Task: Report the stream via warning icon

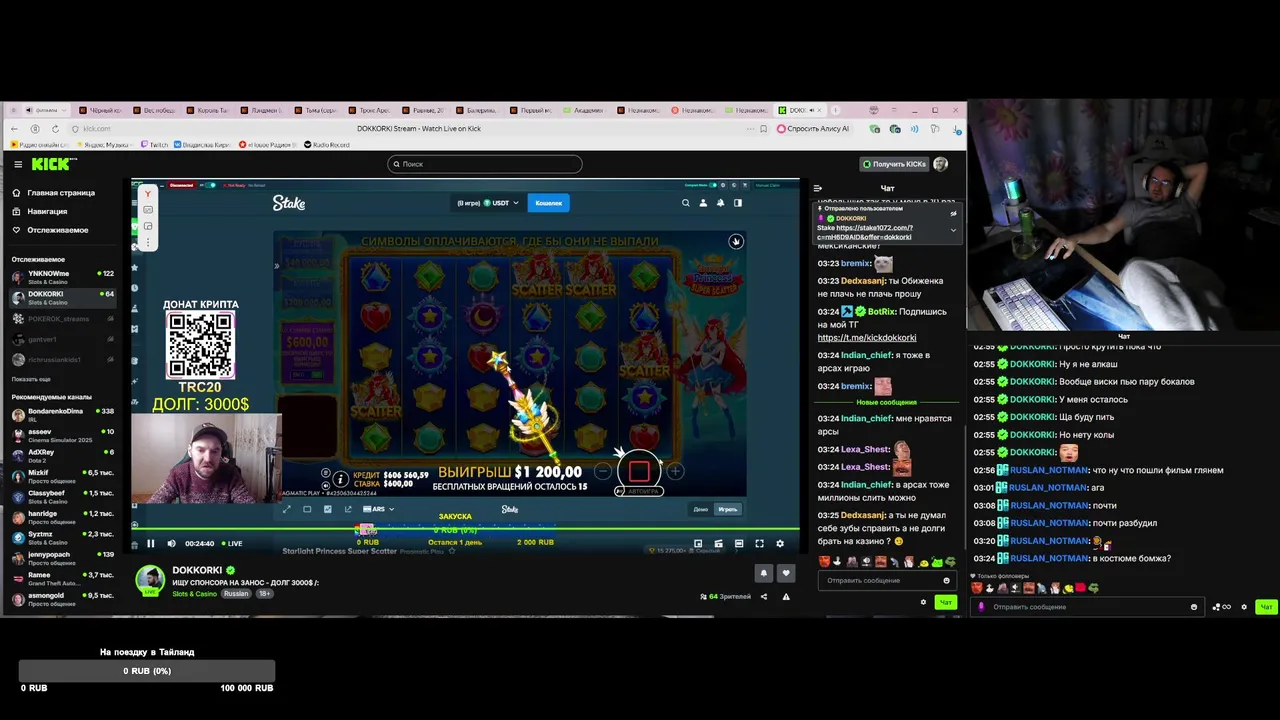Action: tap(786, 597)
